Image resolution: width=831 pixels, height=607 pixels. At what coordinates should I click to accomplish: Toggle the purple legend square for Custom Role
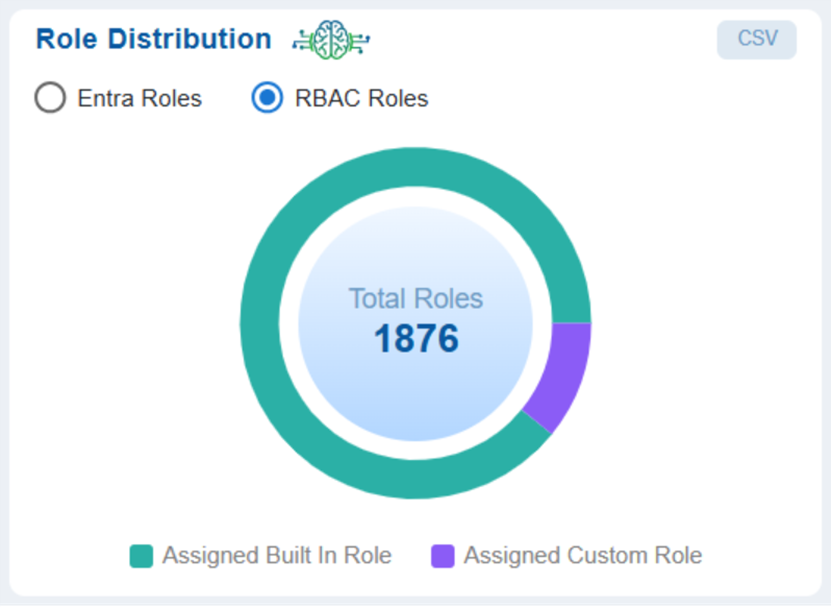coord(442,556)
